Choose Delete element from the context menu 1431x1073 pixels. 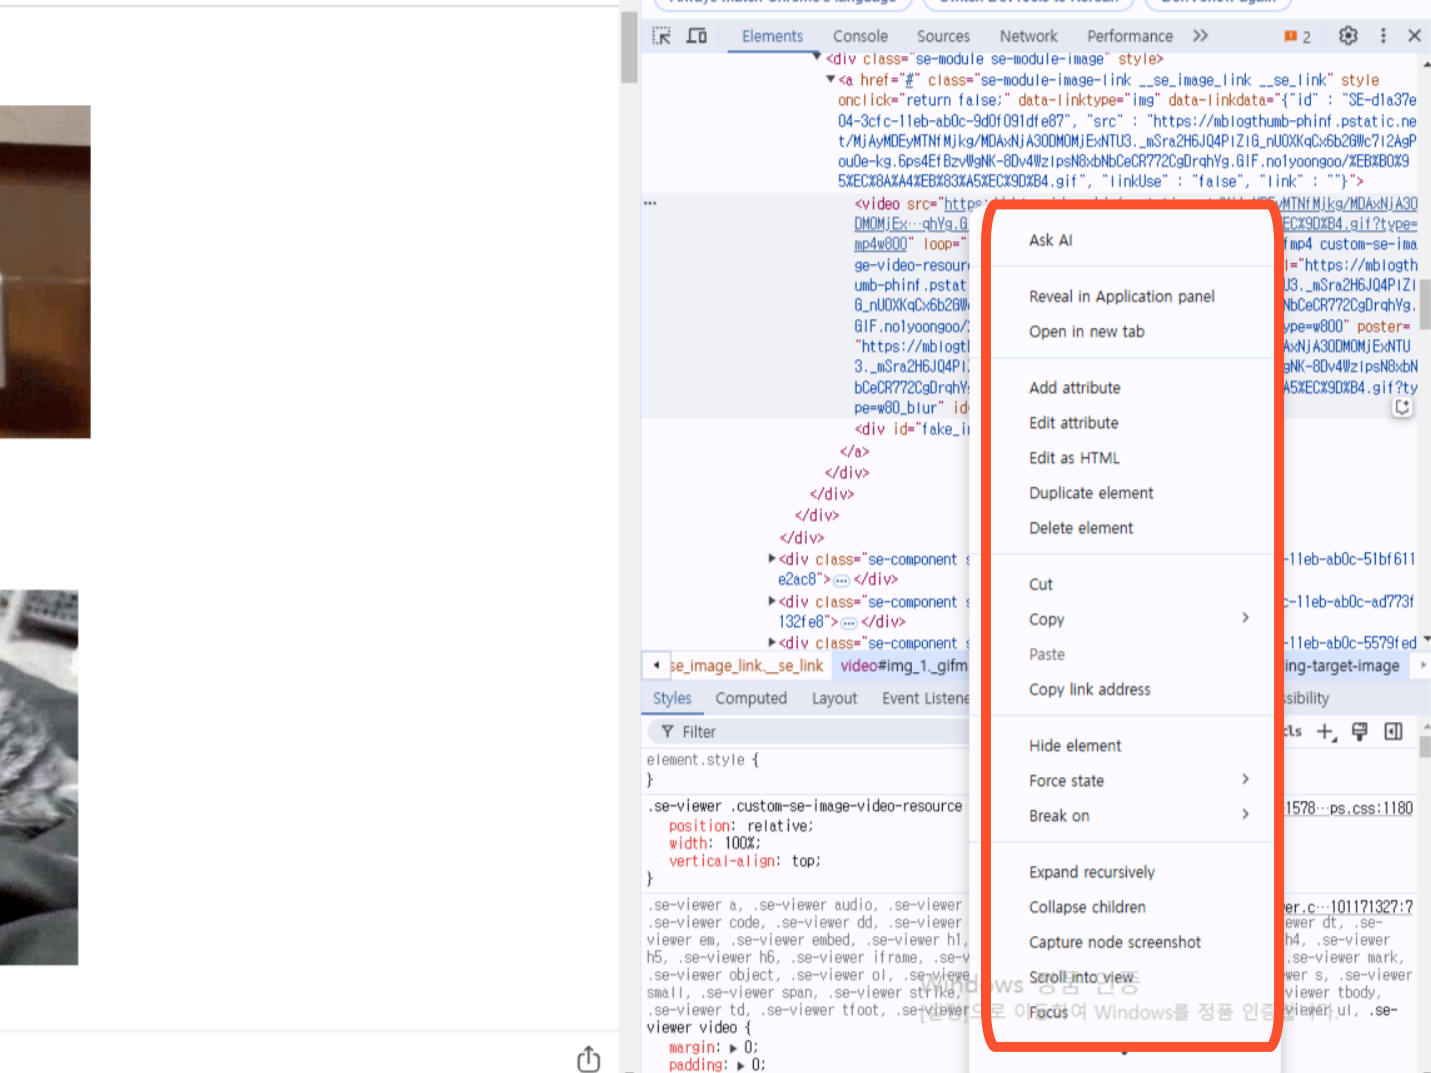pos(1081,528)
